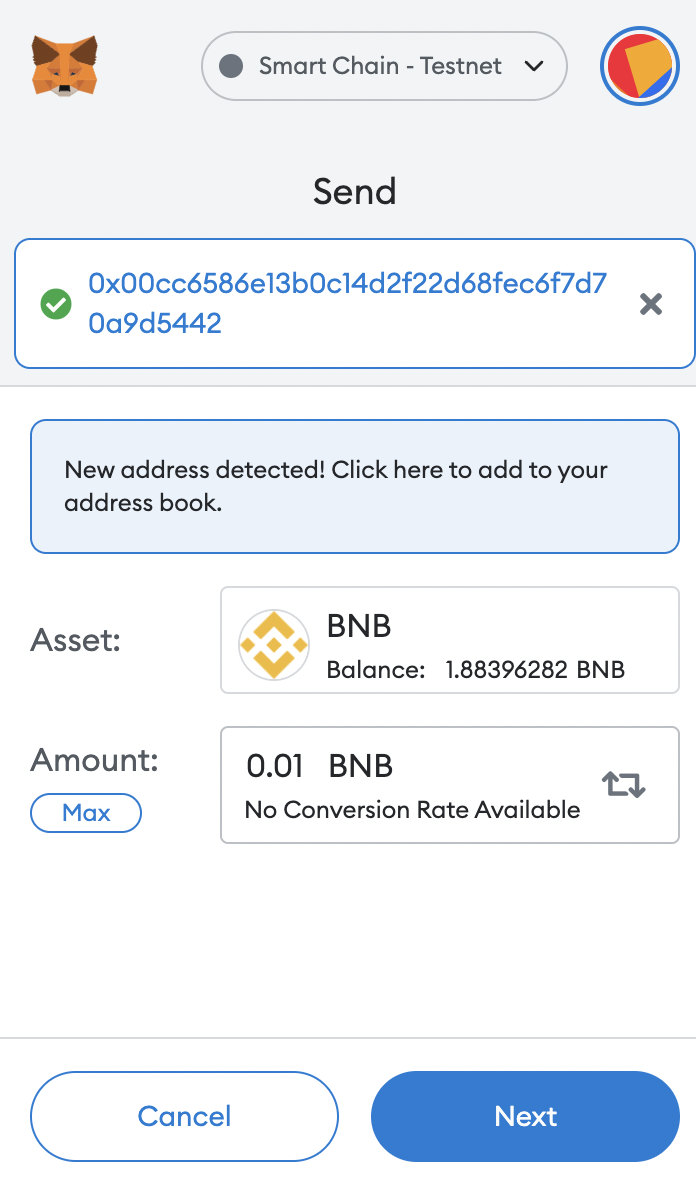Click the gray network status dot
696x1190 pixels.
231,67
